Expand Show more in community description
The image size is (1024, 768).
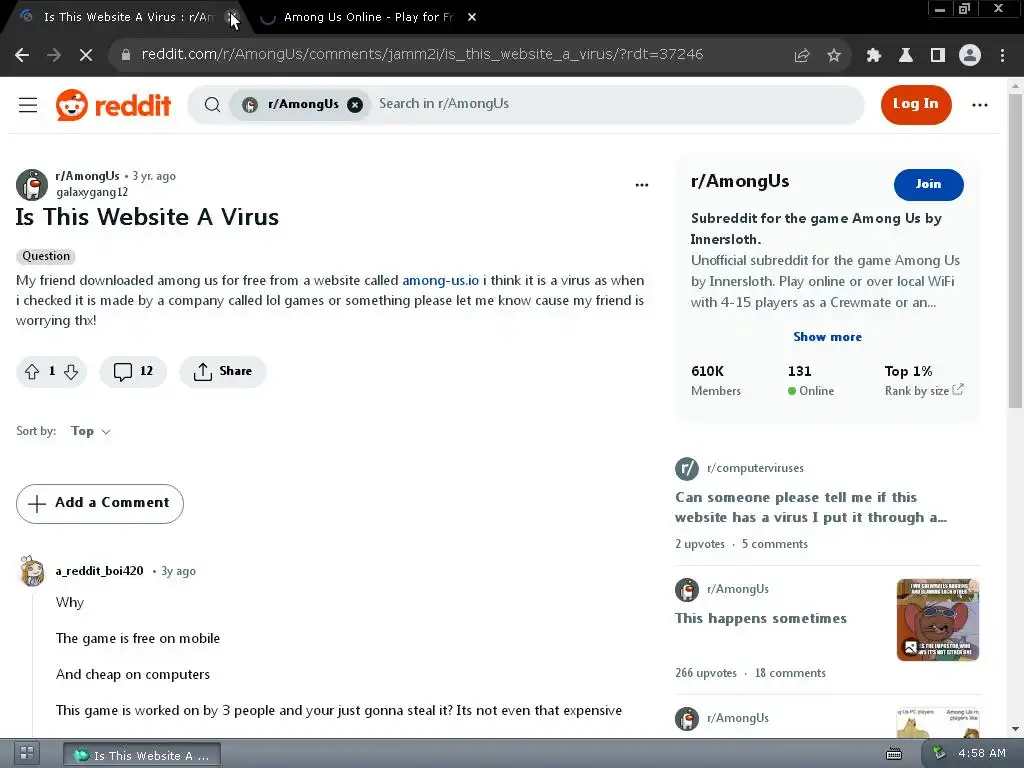click(x=827, y=337)
